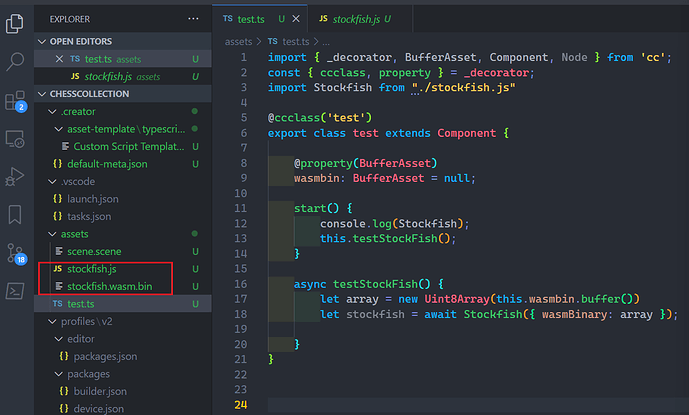Open device.json file
Viewport: 689px width, 415px height.
point(123,408)
